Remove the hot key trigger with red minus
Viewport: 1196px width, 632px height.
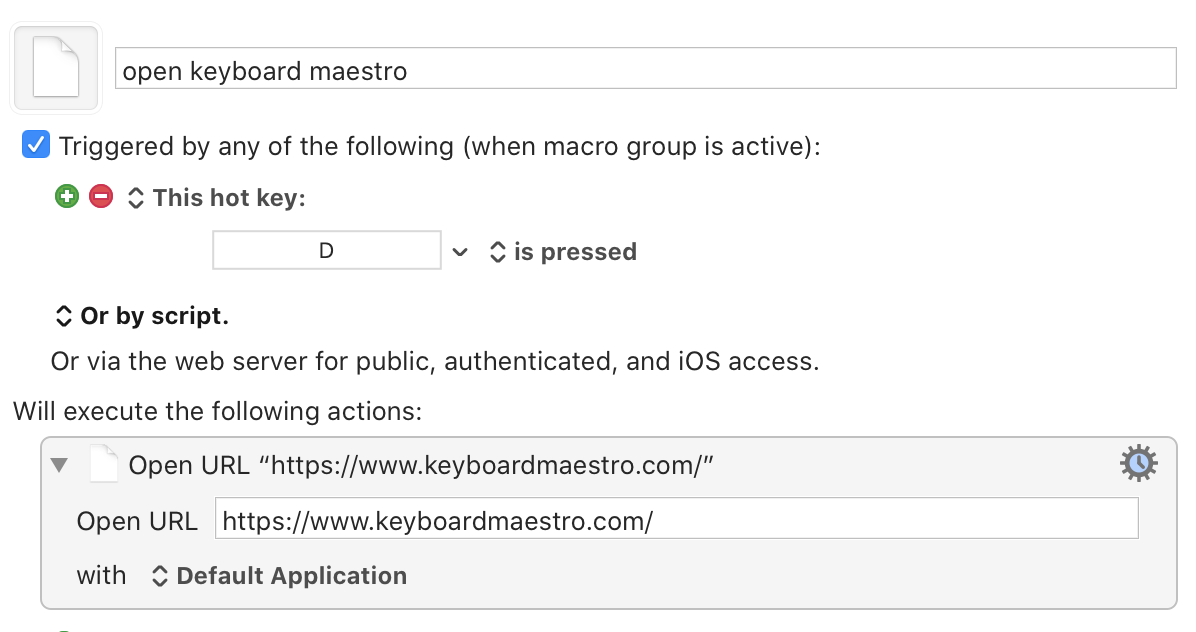101,197
